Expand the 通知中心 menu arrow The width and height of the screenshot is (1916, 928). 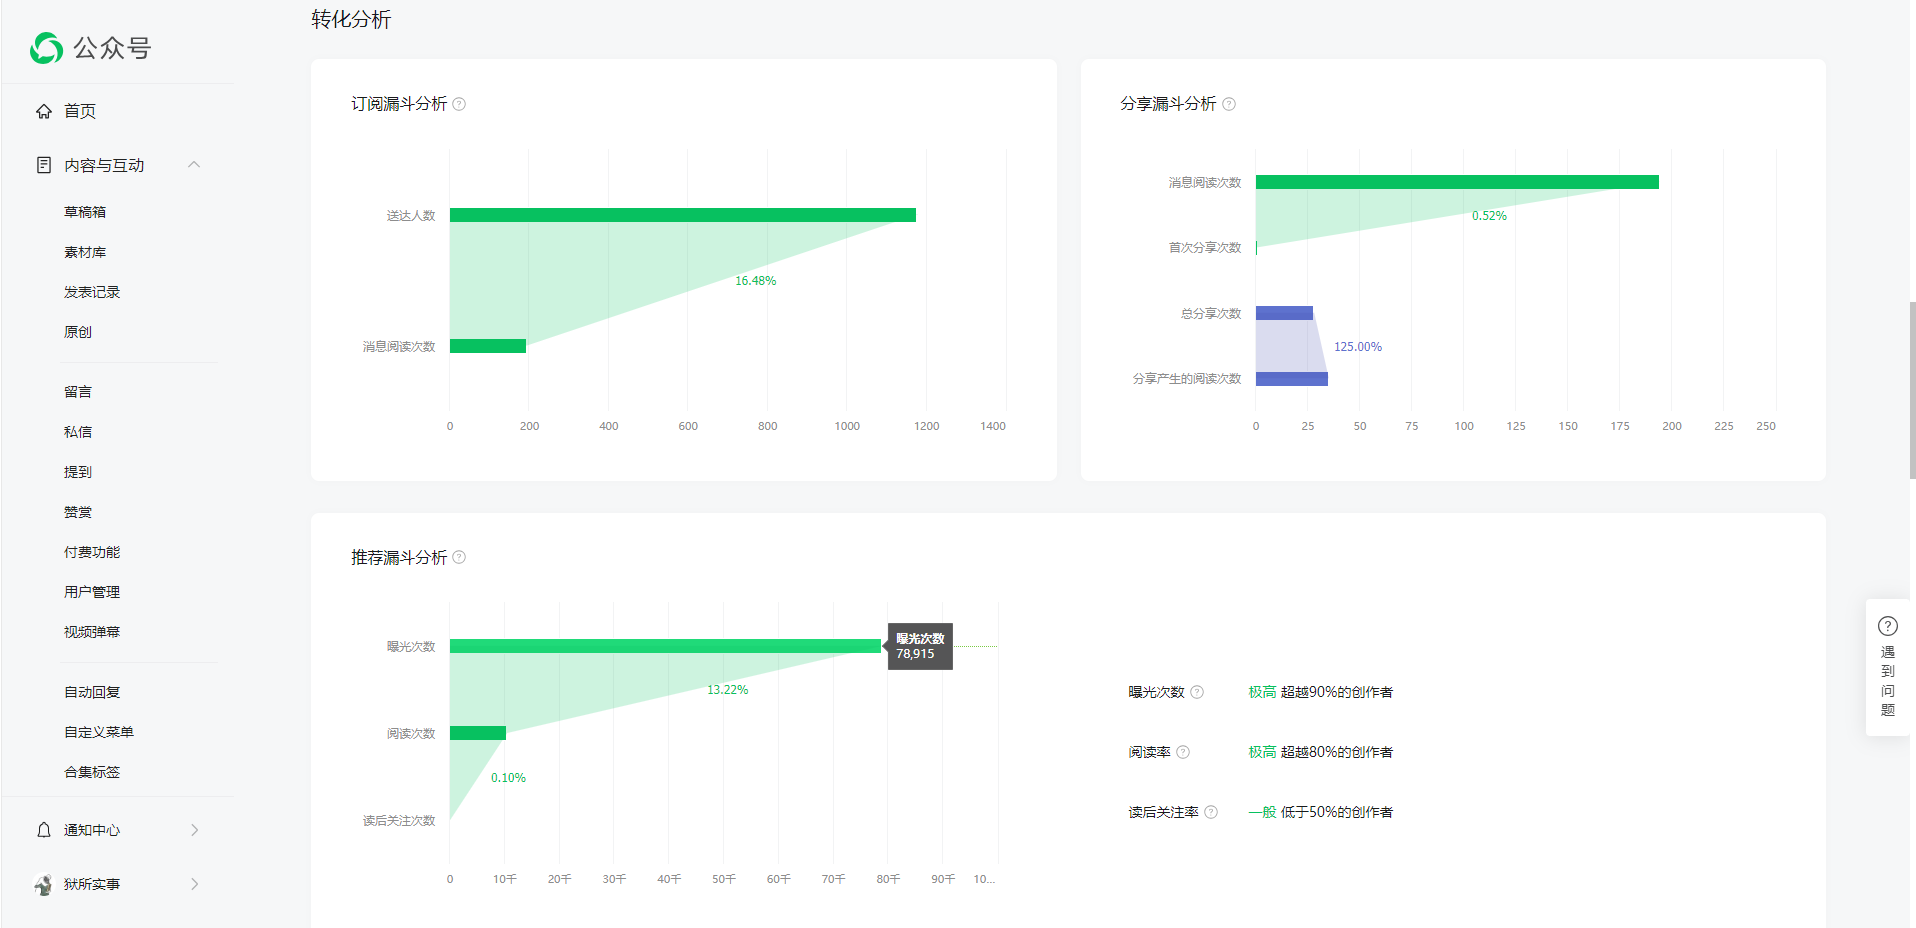click(195, 830)
